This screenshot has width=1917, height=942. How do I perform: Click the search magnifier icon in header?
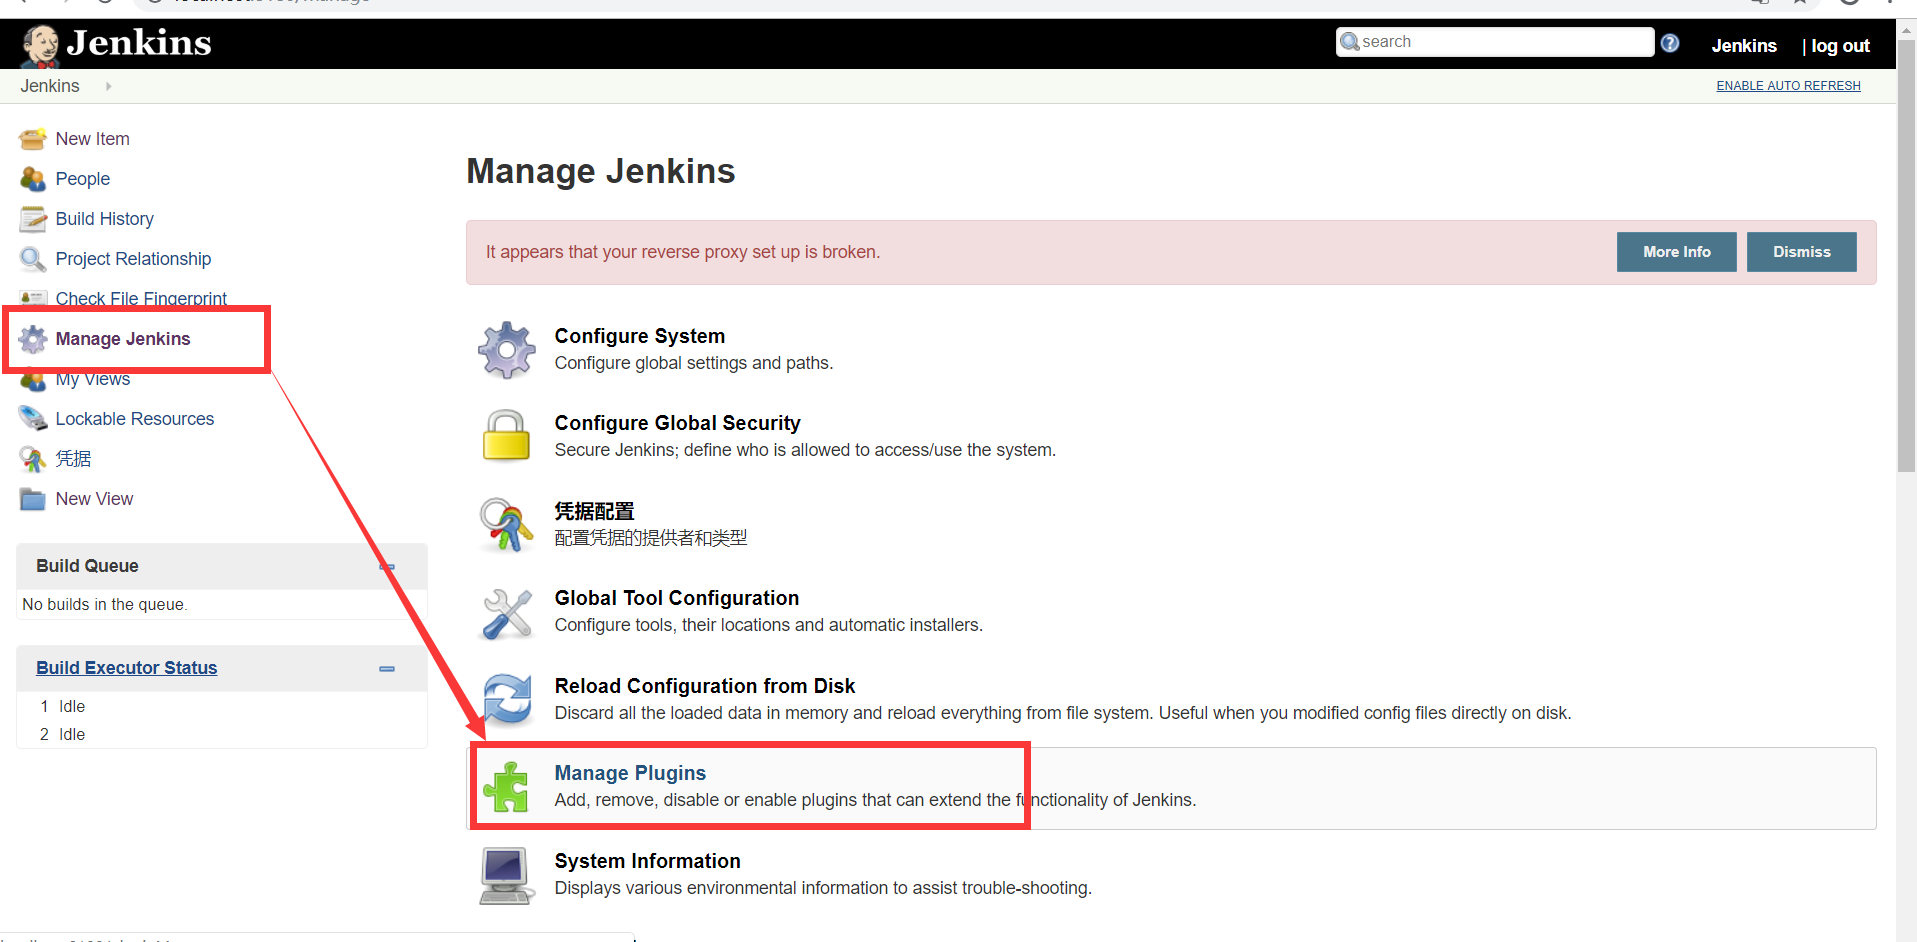1350,42
